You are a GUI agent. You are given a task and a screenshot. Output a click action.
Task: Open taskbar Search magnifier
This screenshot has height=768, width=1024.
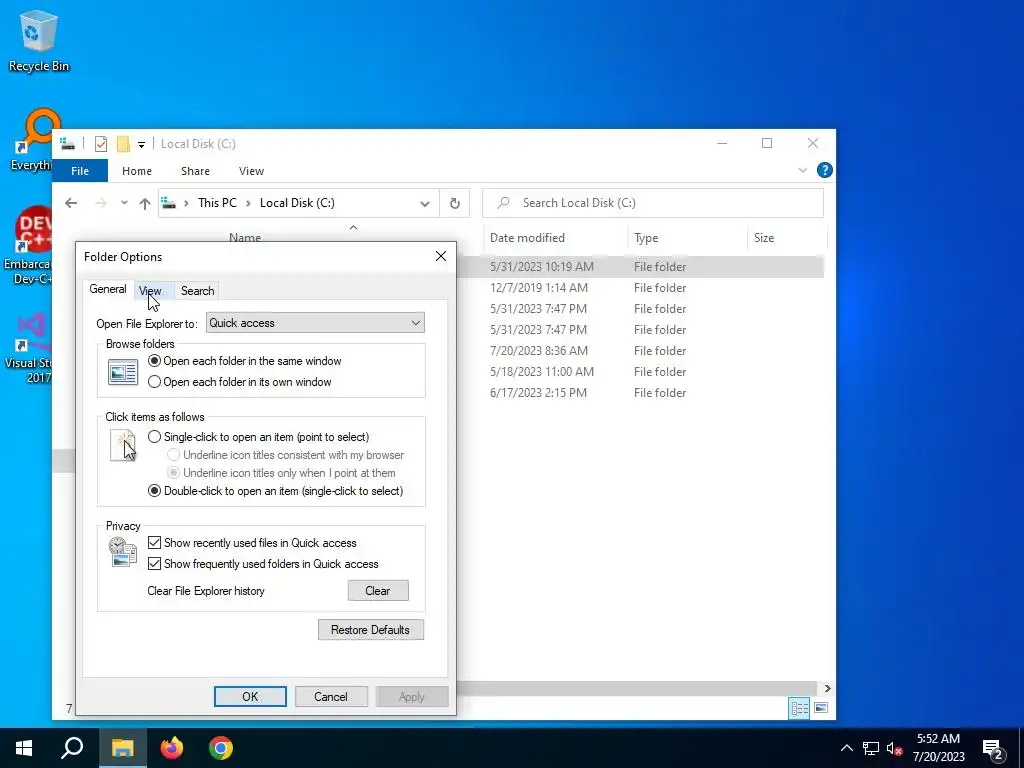coord(72,748)
